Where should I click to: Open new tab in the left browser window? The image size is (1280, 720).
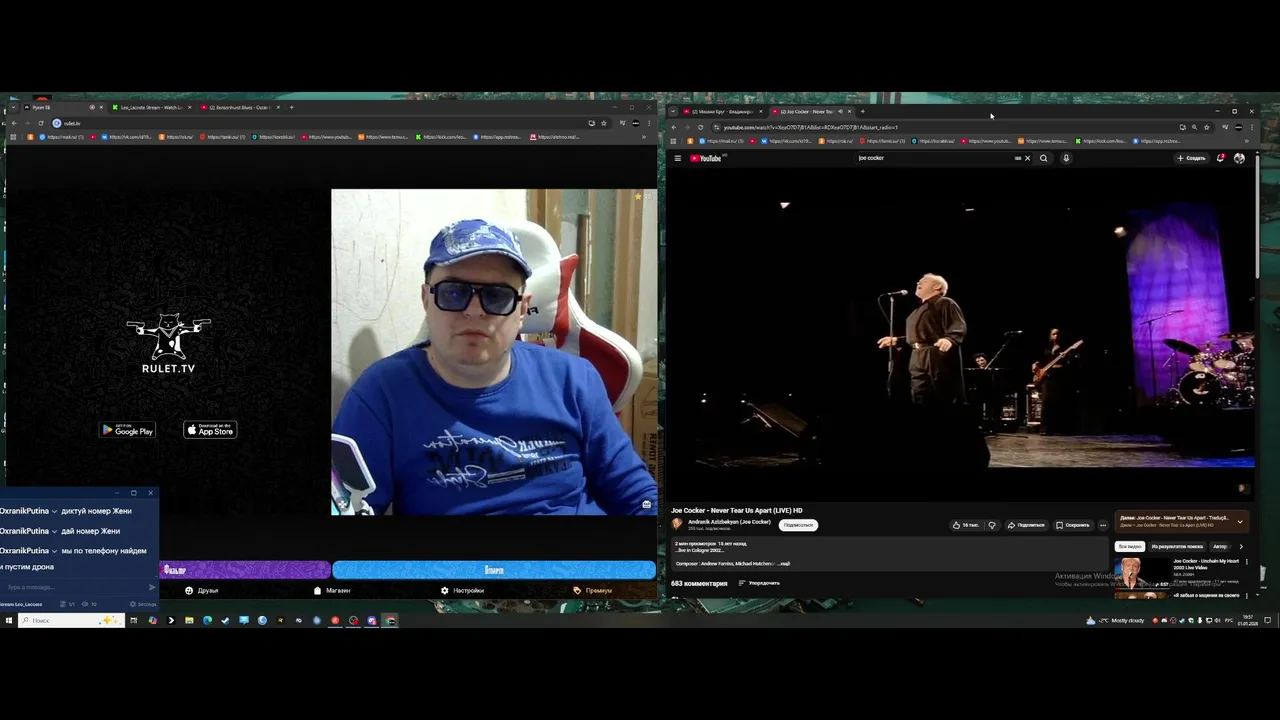coord(291,107)
